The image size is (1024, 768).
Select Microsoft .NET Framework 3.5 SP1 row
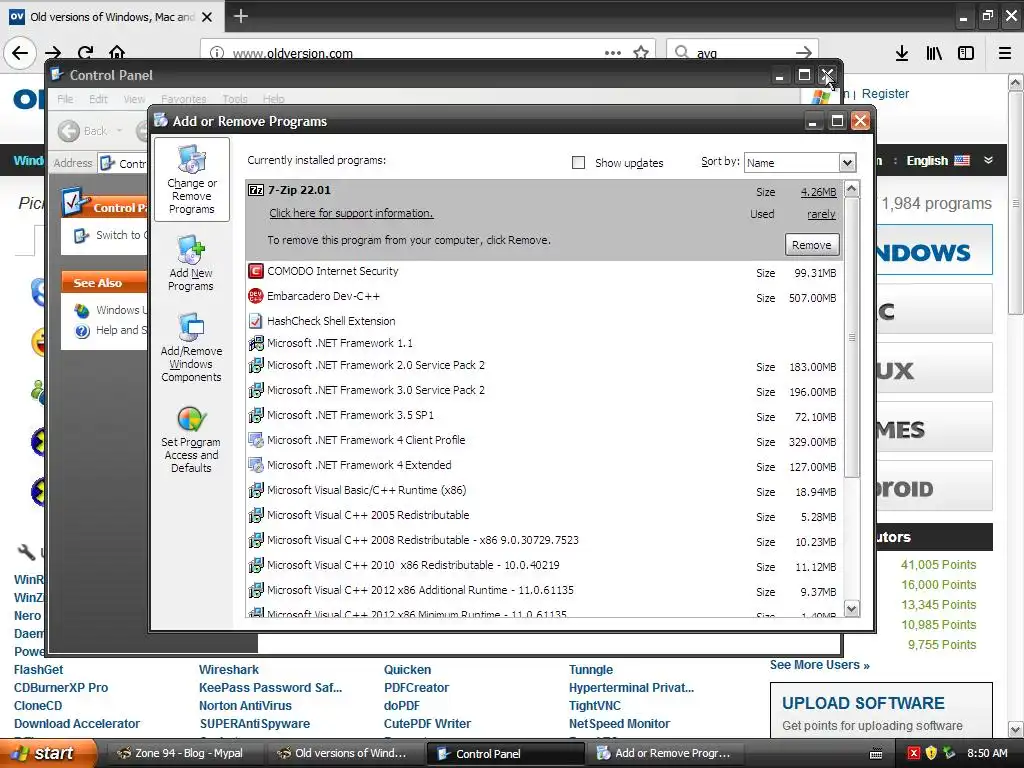pyautogui.click(x=543, y=415)
